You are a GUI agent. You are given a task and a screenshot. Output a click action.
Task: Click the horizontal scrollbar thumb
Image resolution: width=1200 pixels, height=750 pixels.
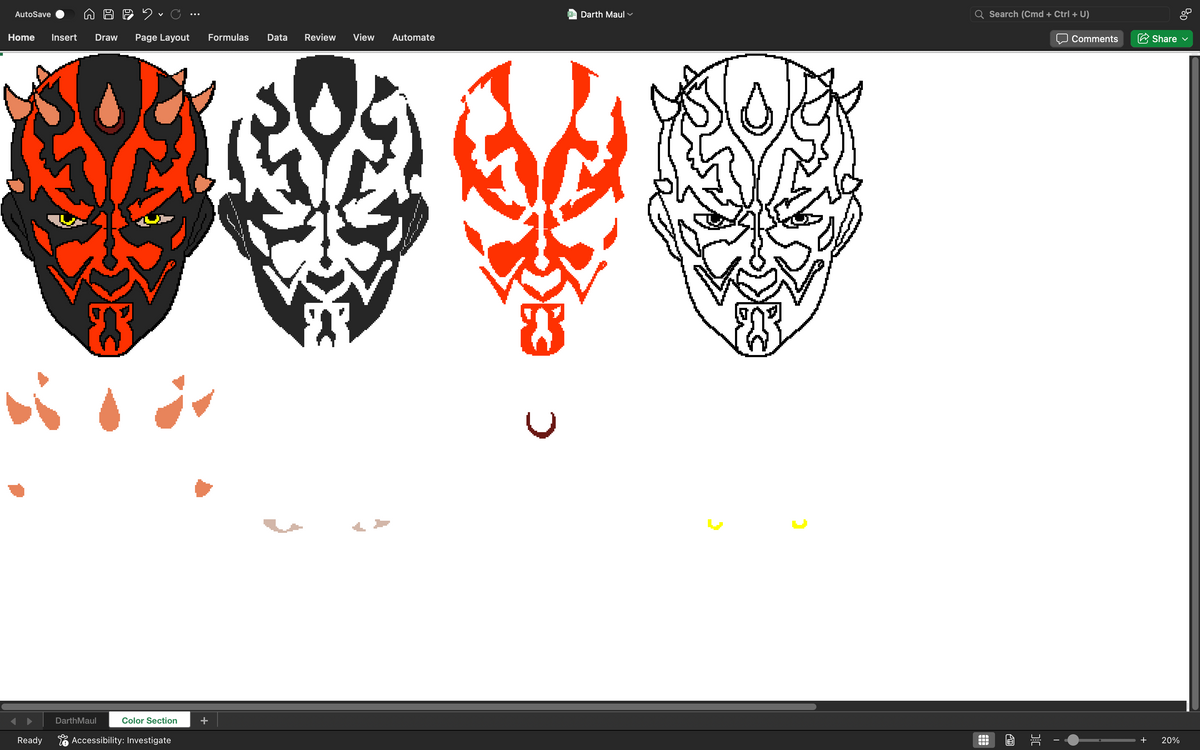coord(408,706)
